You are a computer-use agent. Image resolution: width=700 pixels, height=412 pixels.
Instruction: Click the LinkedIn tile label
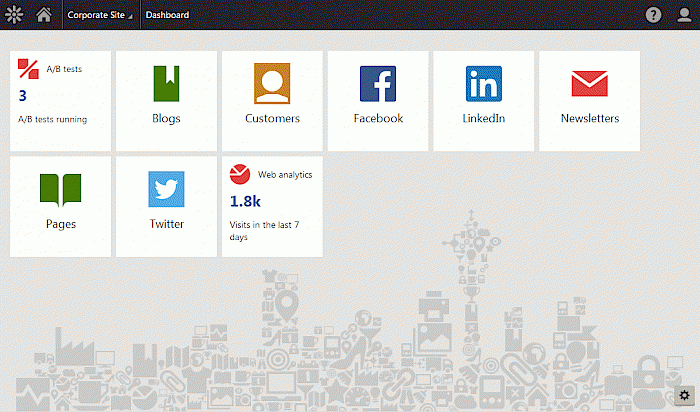[483, 118]
